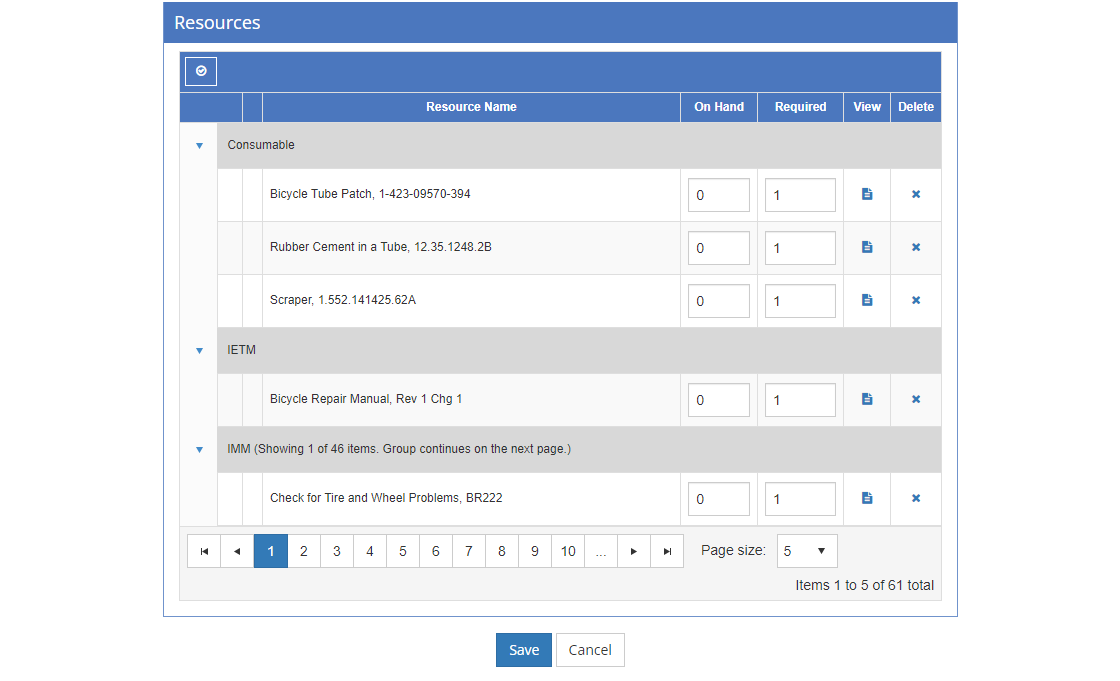
Task: Collapse the IMM group
Action: click(x=199, y=450)
